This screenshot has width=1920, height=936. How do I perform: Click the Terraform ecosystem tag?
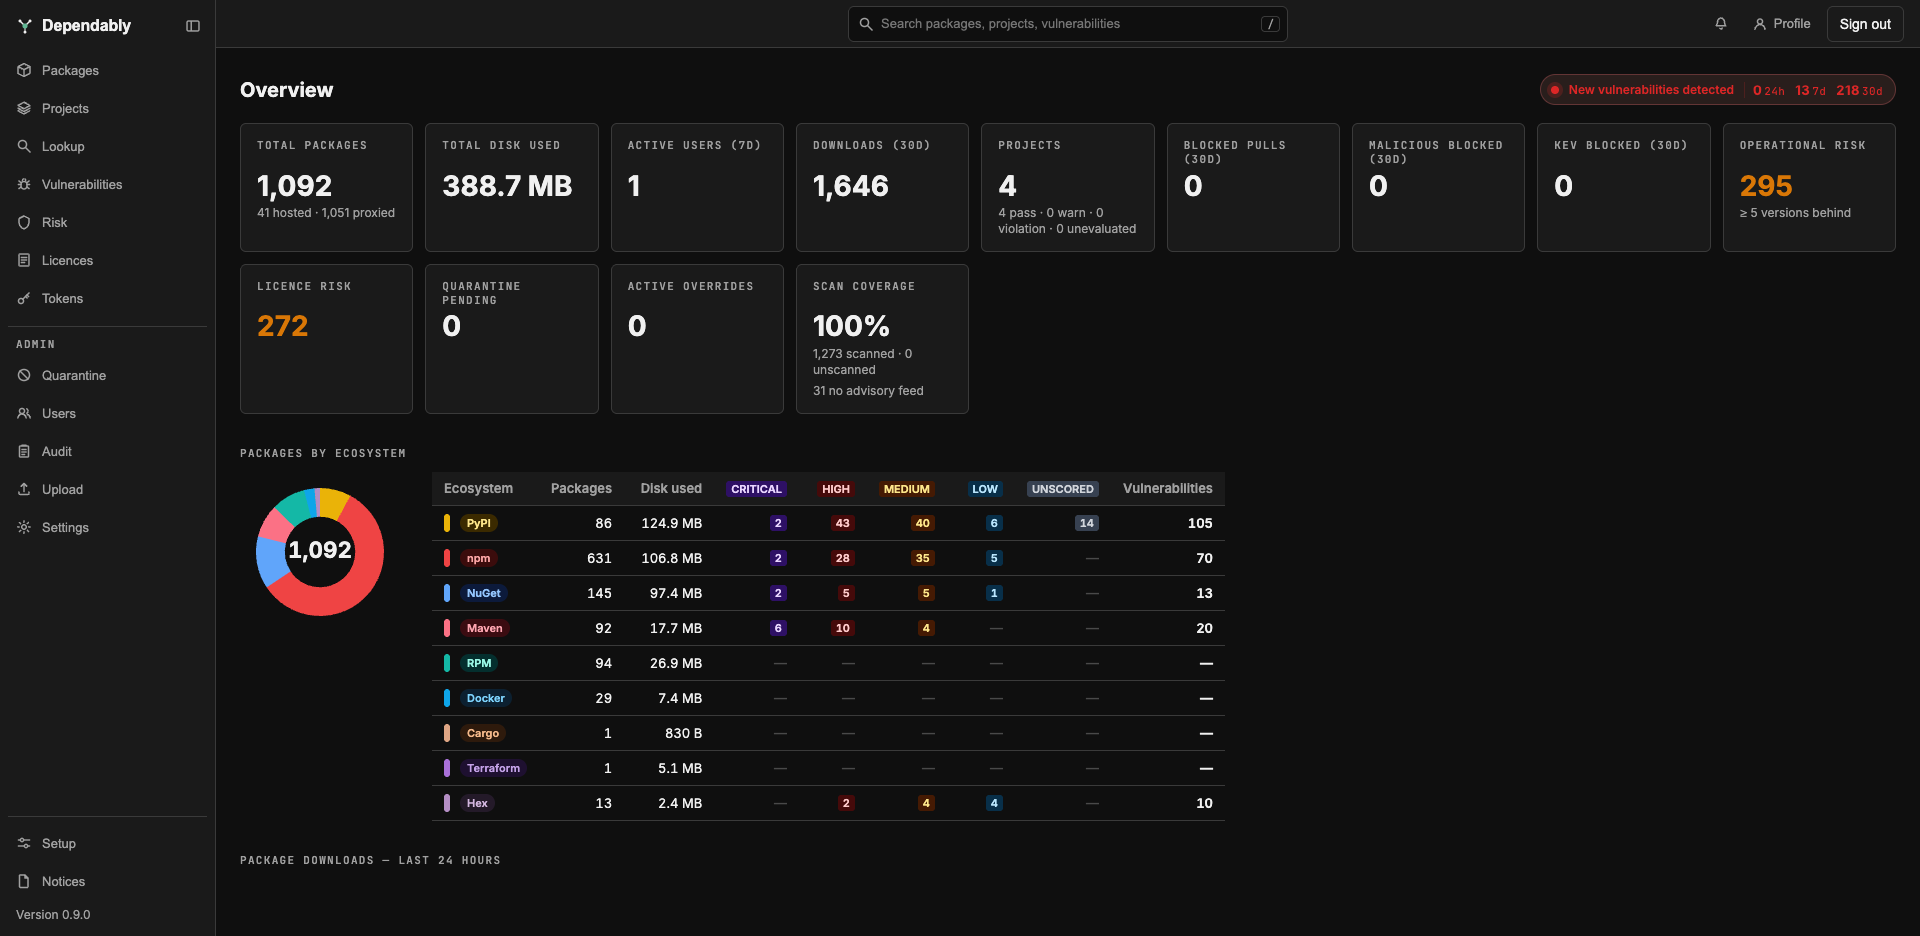tap(493, 768)
